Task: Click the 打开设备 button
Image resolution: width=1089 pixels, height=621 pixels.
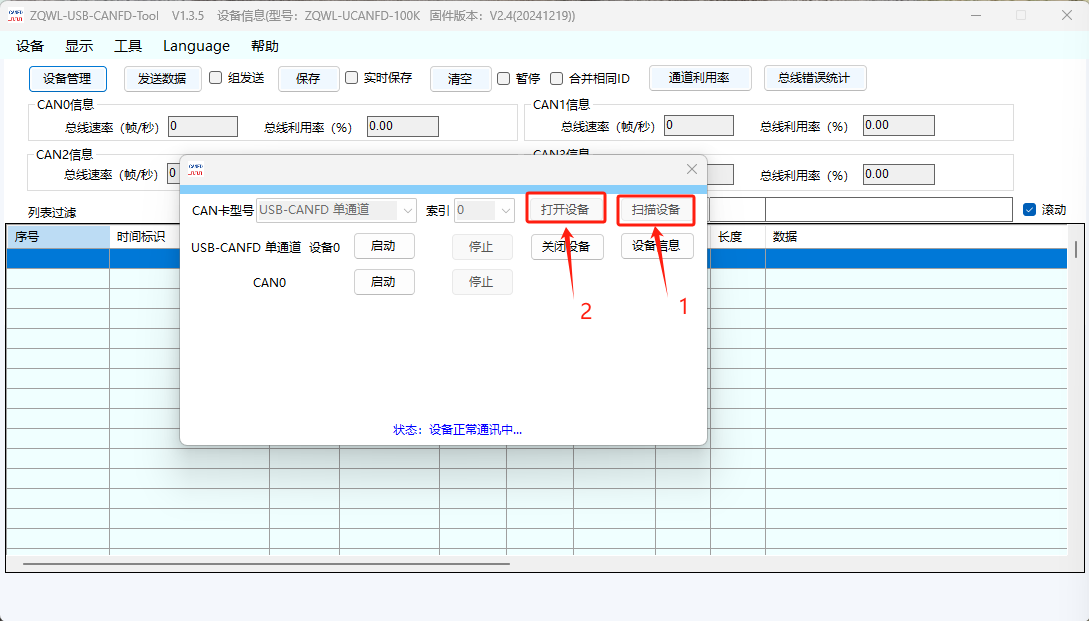Action: click(x=565, y=210)
